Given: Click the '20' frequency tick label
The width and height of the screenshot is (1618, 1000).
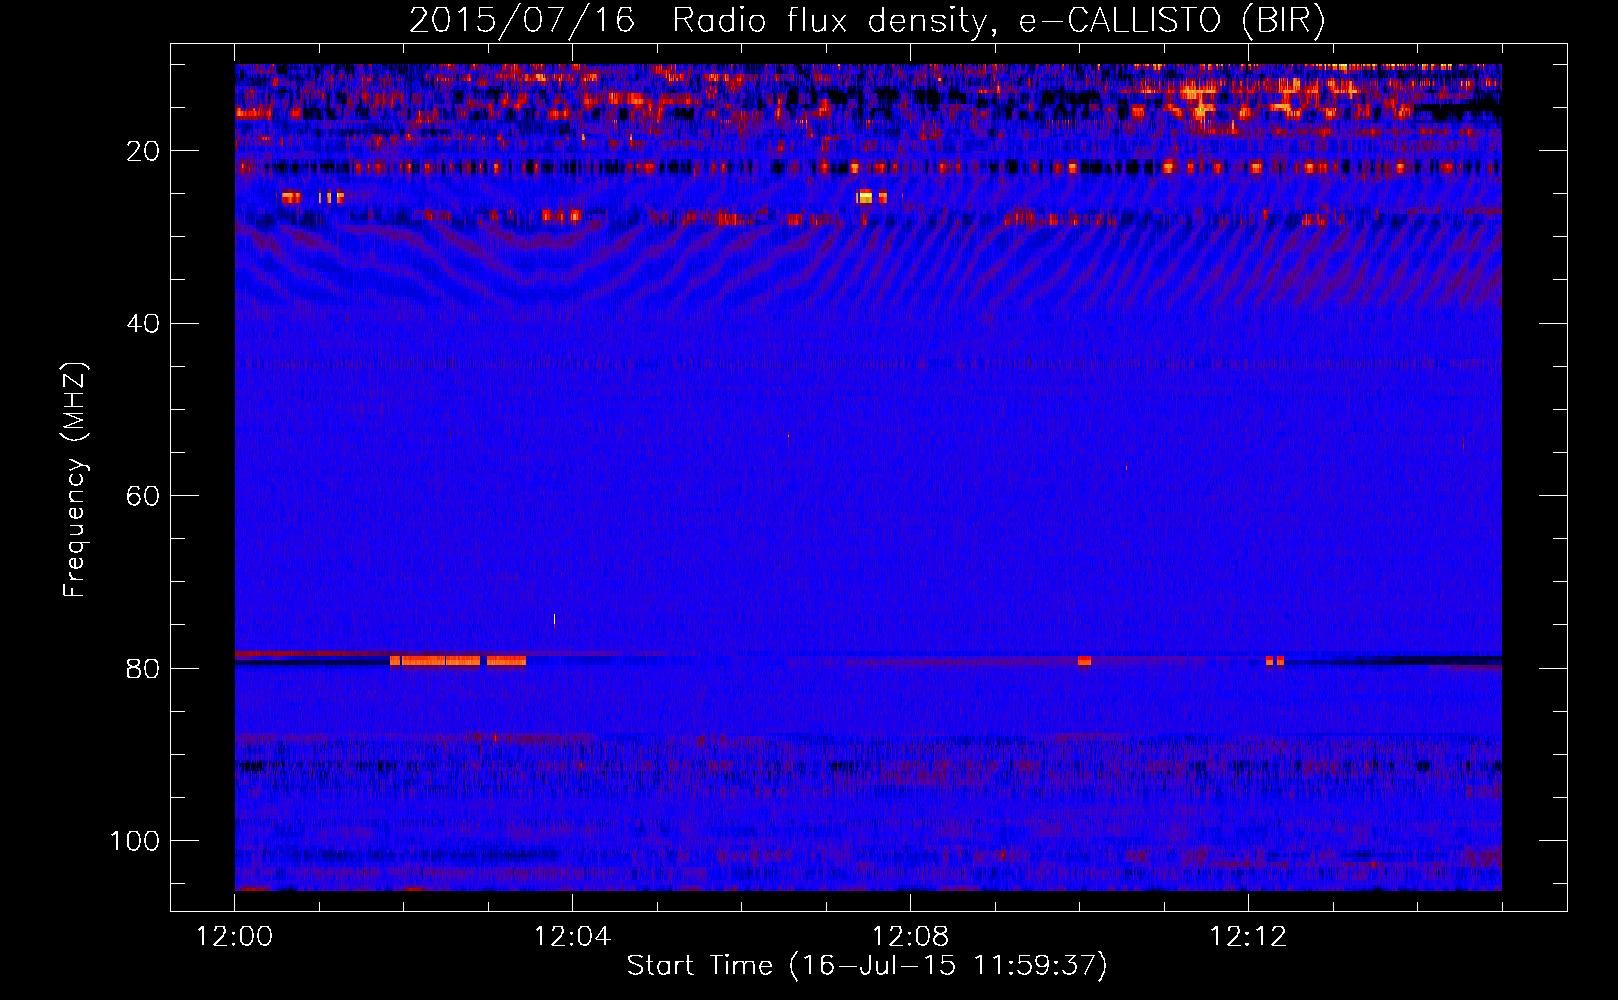Looking at the screenshot, I should [143, 151].
